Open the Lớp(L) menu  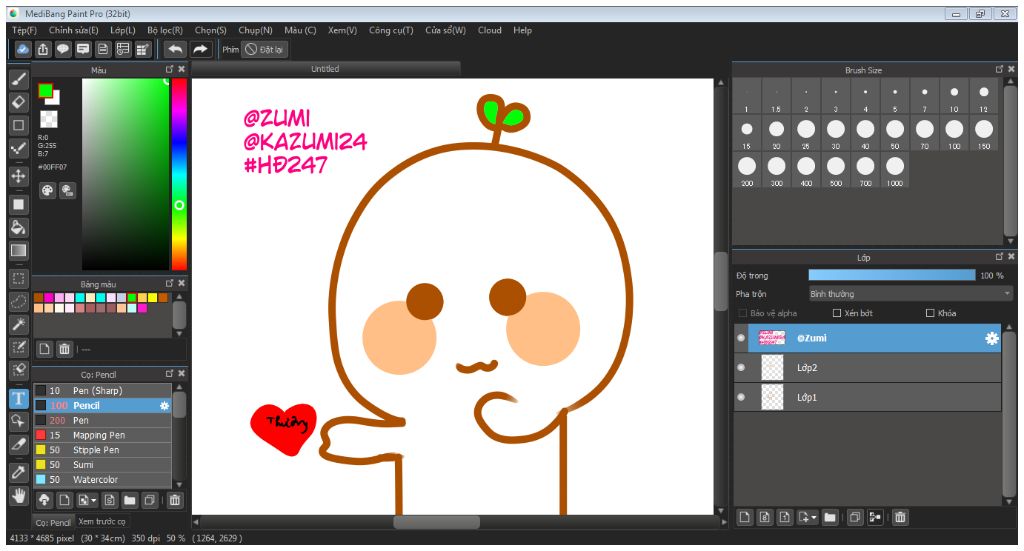[x=123, y=30]
